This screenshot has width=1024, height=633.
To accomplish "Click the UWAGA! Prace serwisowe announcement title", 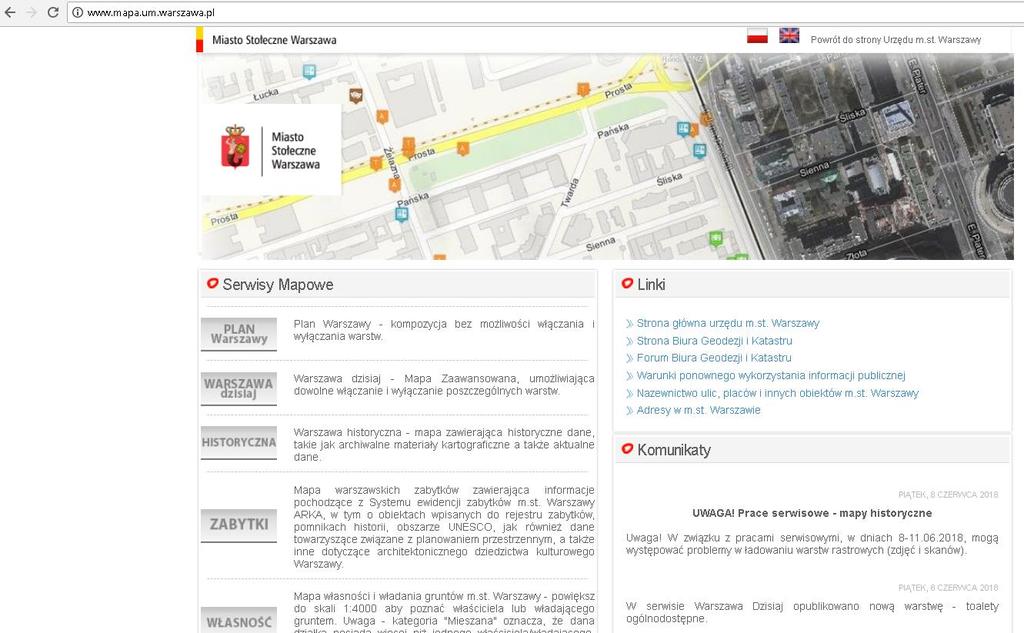I will tap(812, 513).
